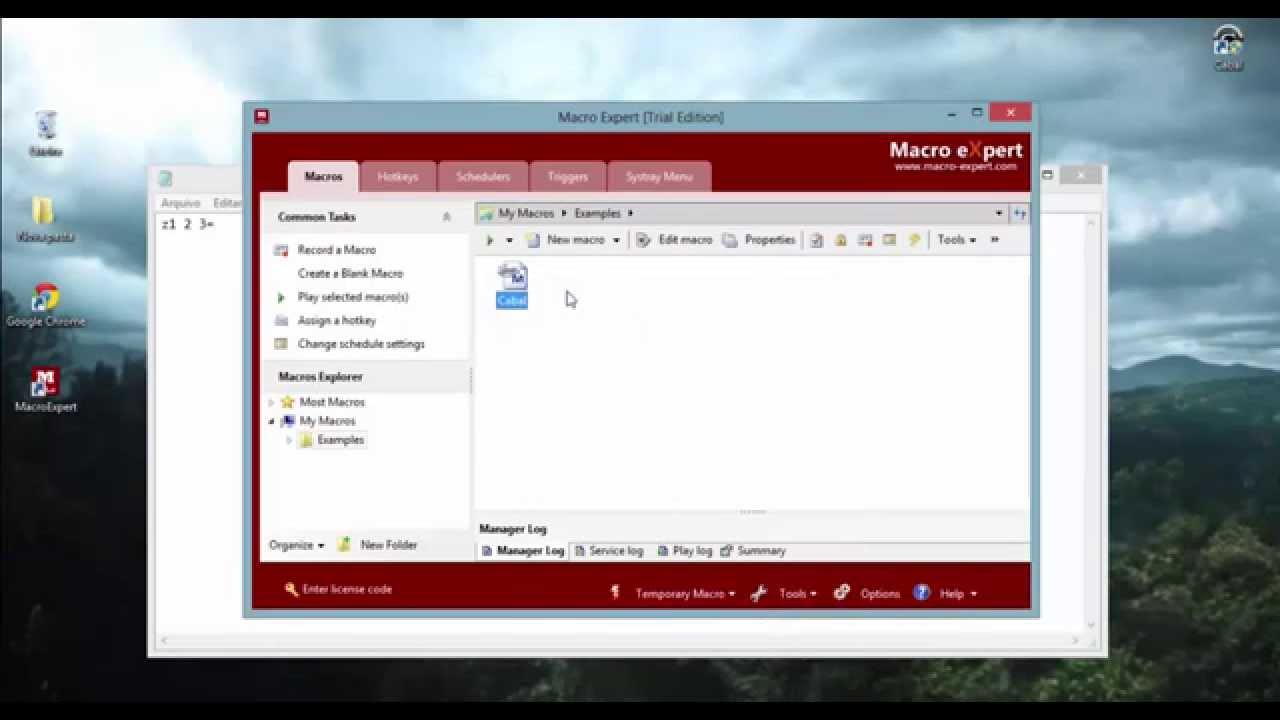Select the Google Chrome desktop shortcut
Image resolution: width=1280 pixels, height=720 pixels.
coord(45,305)
